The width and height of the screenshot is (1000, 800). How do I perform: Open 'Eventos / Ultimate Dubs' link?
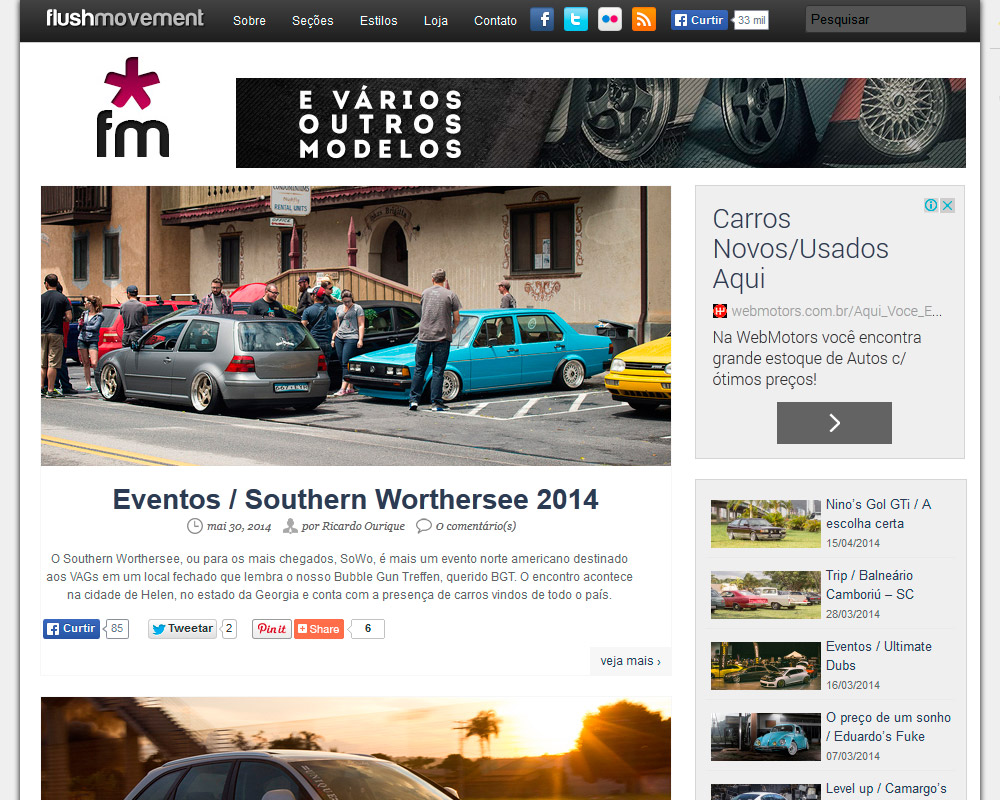coord(879,656)
